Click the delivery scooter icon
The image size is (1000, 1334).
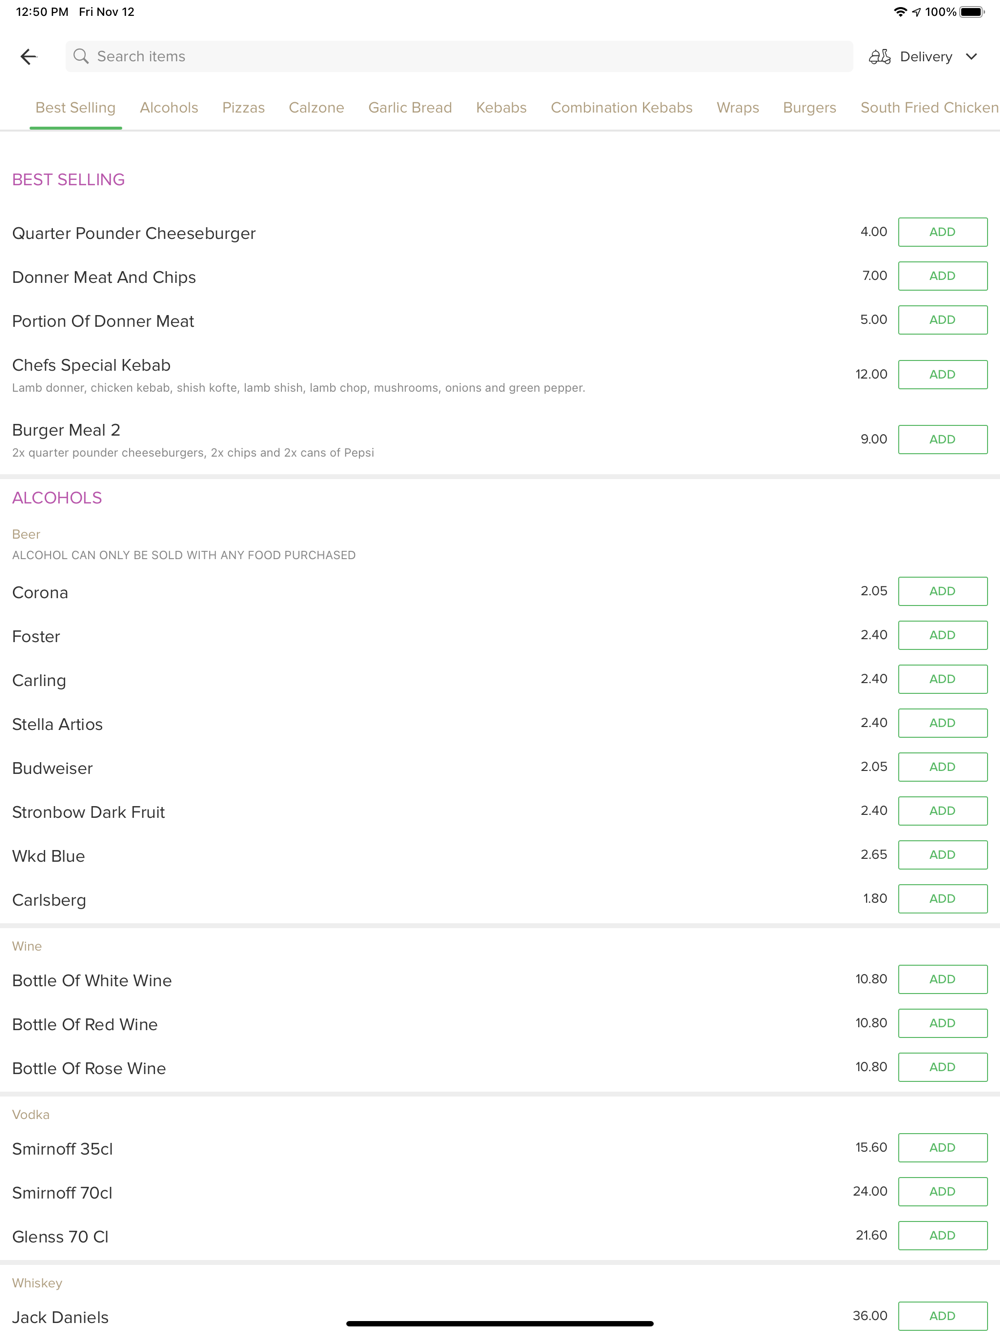pos(879,57)
